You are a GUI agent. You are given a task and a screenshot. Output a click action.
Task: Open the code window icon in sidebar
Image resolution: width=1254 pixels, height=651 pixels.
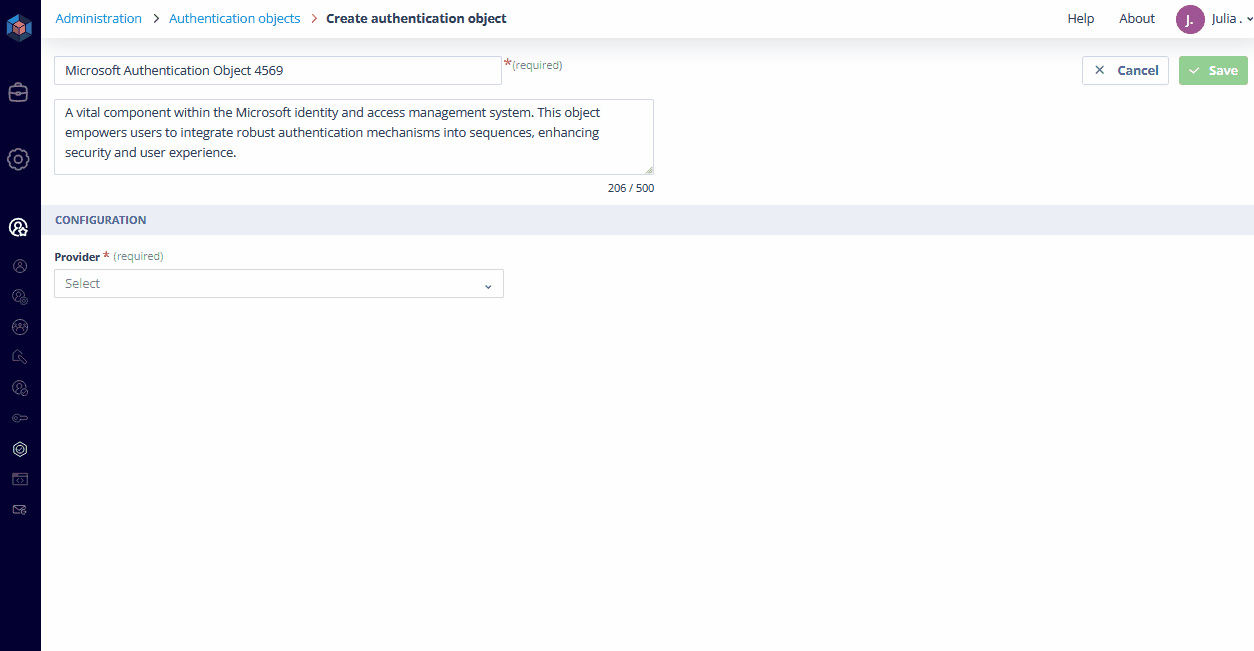tap(20, 479)
